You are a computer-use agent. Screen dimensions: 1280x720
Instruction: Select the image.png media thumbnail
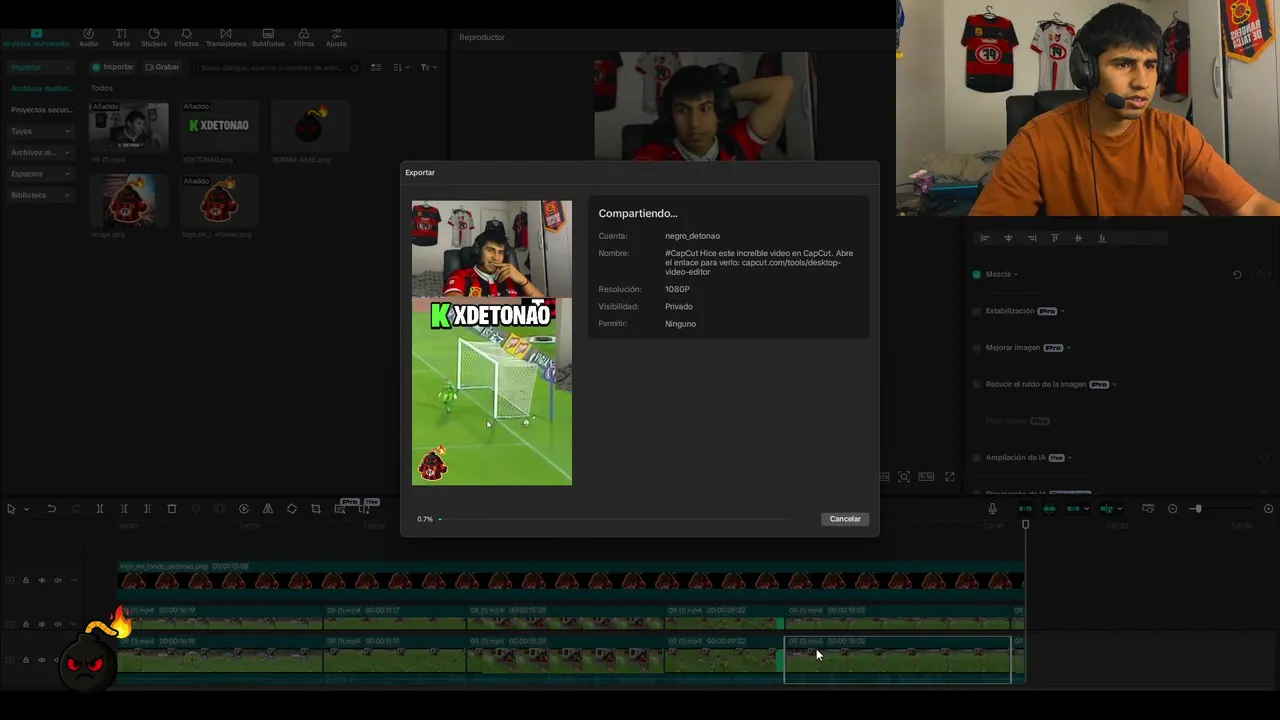tap(128, 201)
